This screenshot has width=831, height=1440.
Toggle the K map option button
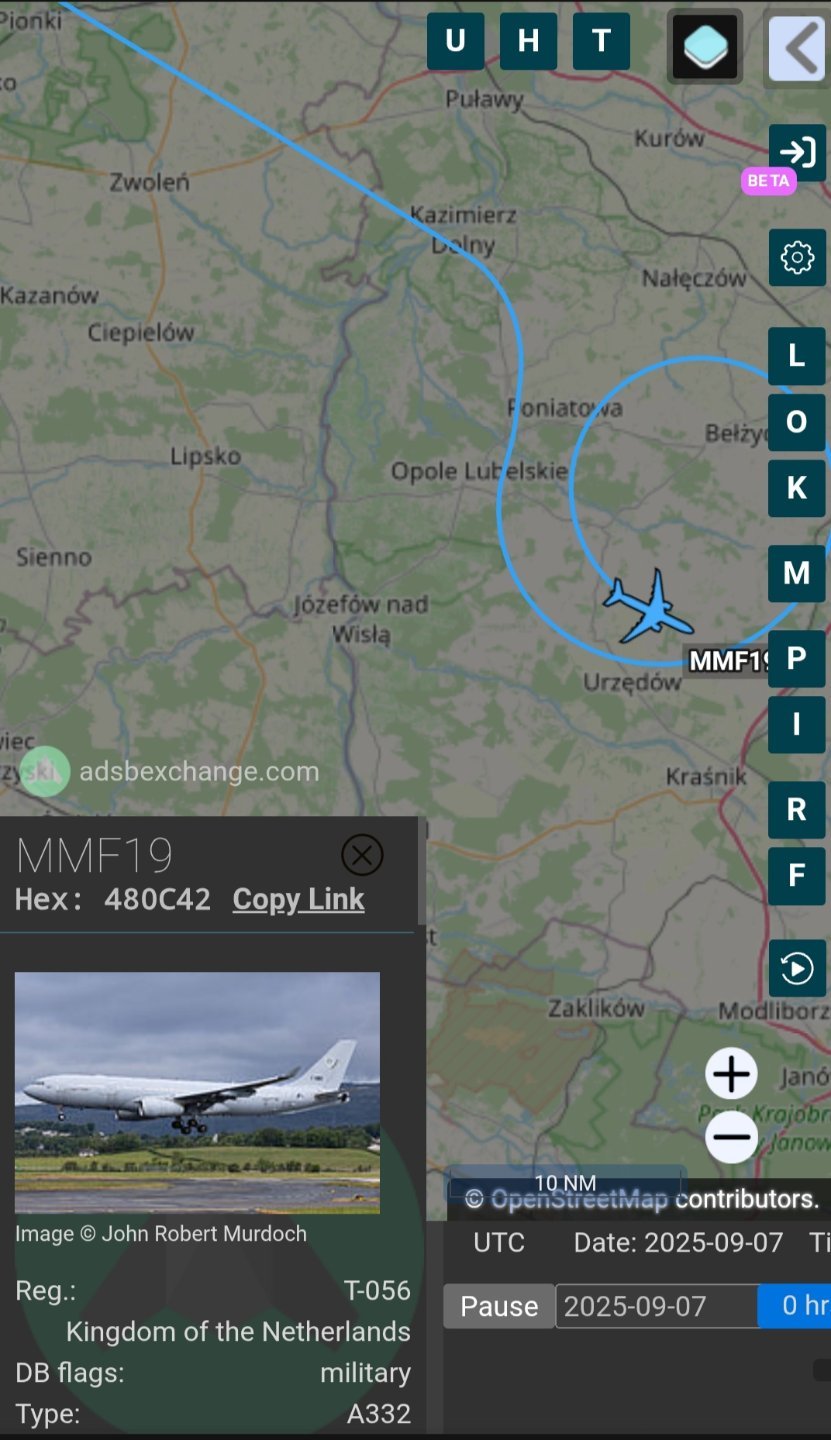(796, 488)
